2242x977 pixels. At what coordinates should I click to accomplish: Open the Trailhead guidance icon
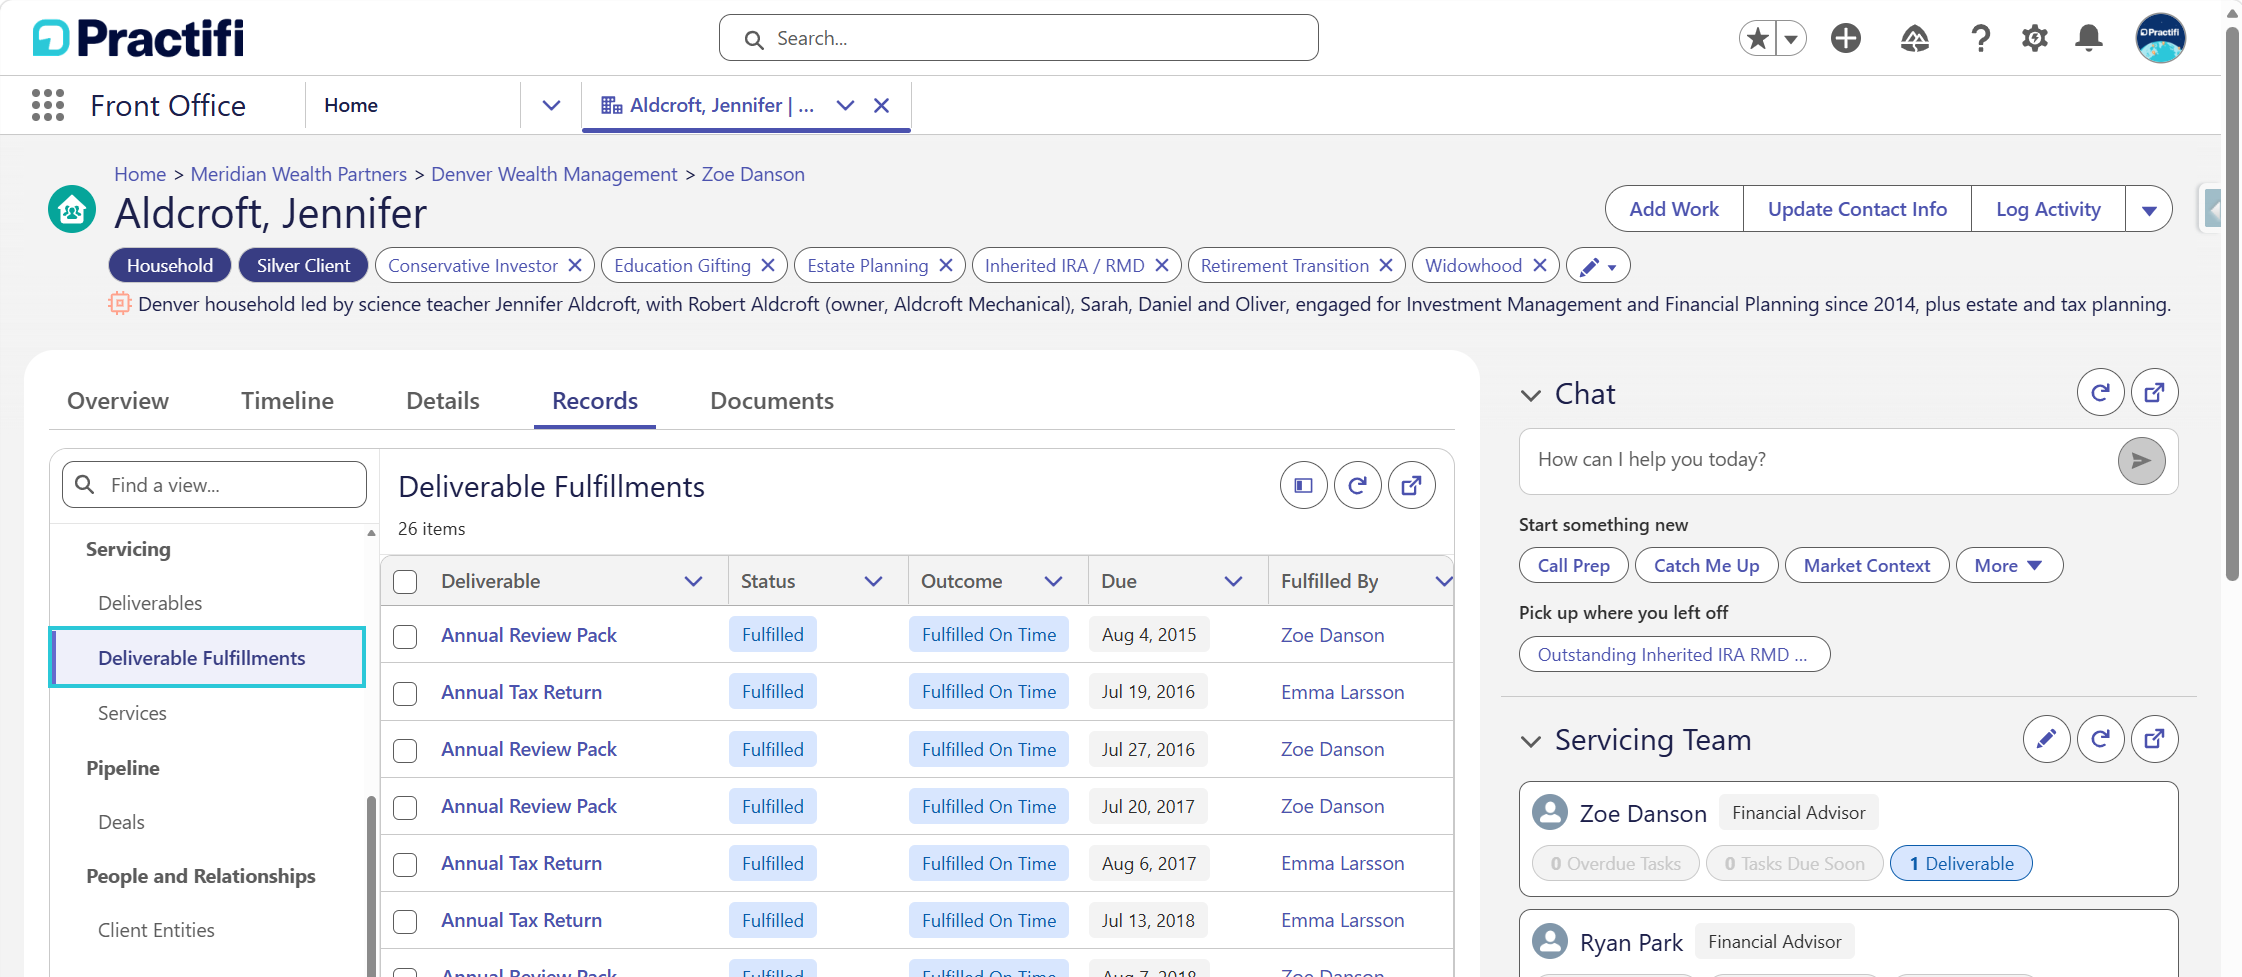(x=1914, y=39)
